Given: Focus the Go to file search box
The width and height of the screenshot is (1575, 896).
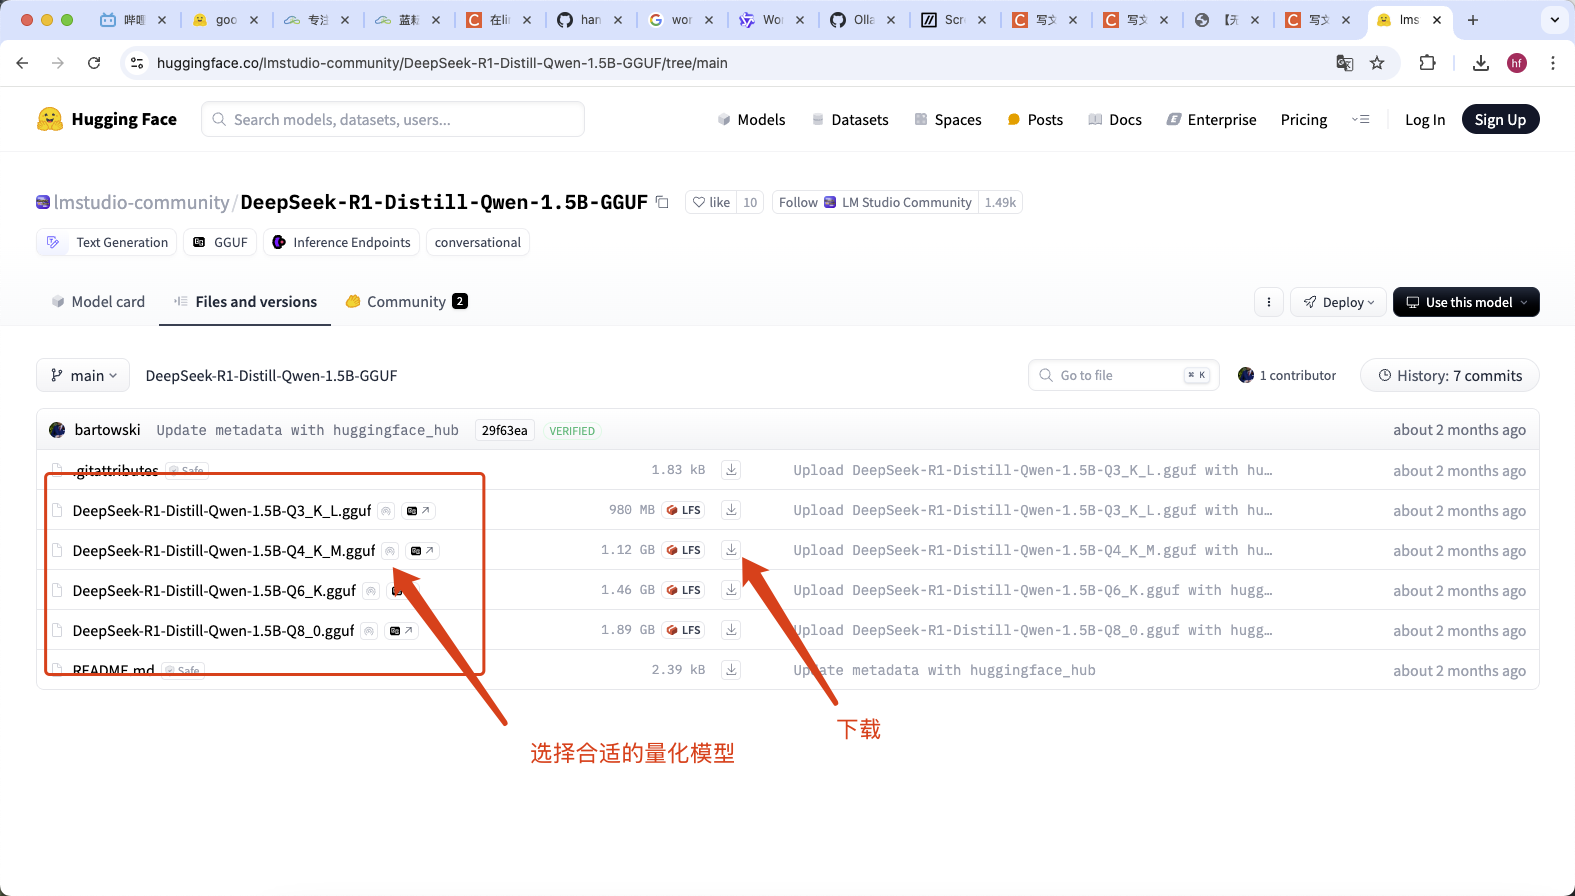Looking at the screenshot, I should point(1123,375).
